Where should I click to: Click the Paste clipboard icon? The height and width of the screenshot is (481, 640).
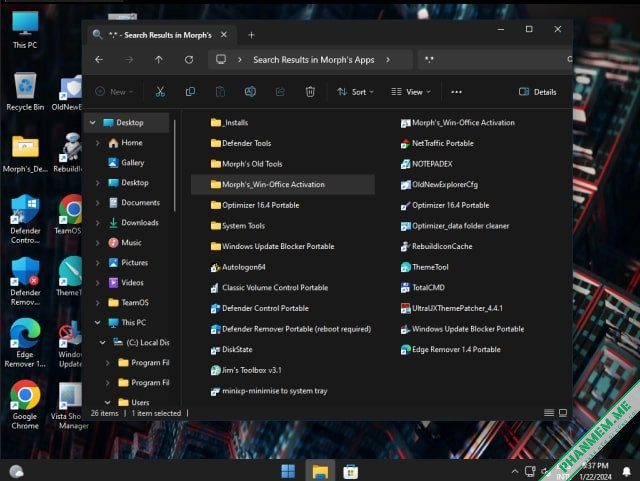pos(220,92)
